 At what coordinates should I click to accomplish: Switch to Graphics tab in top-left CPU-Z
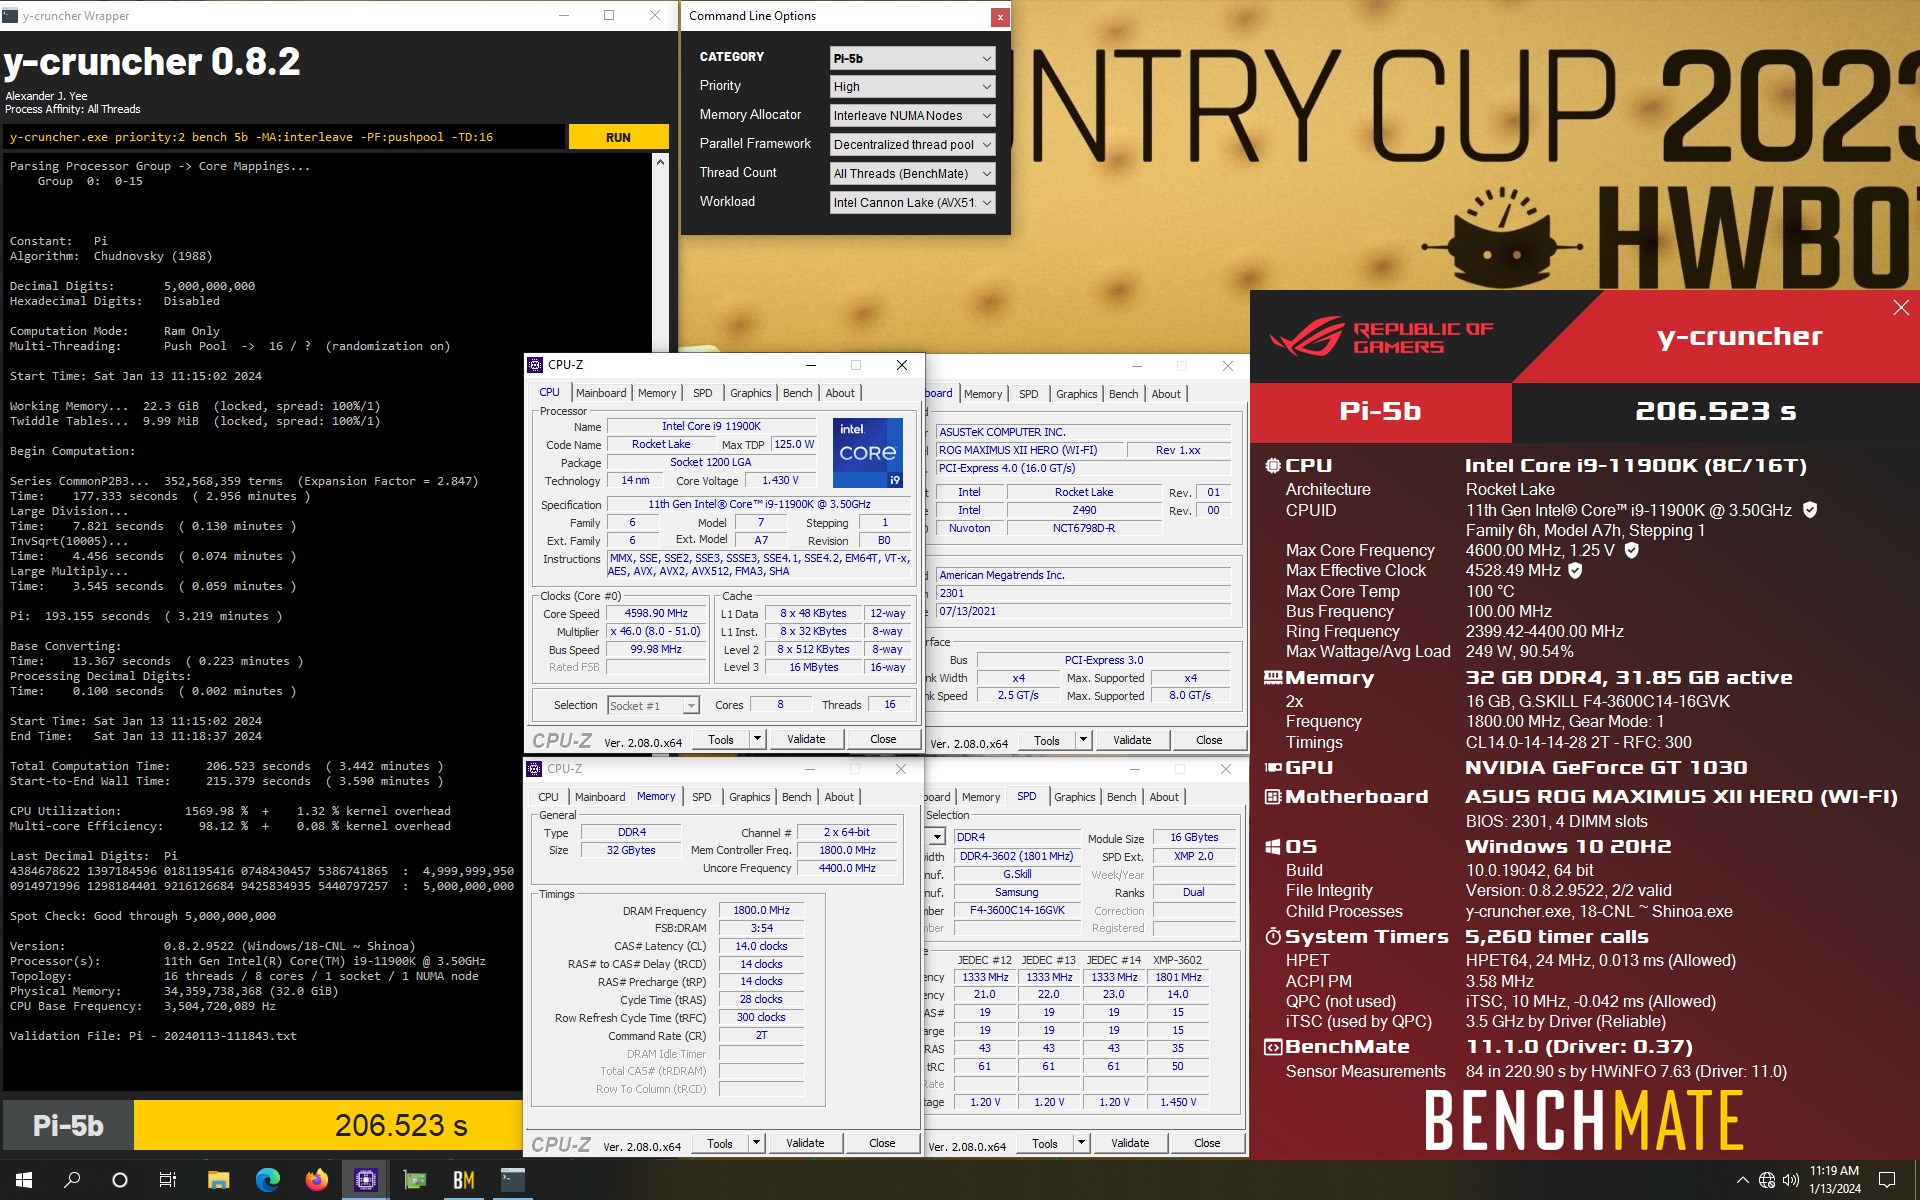pyautogui.click(x=750, y=393)
